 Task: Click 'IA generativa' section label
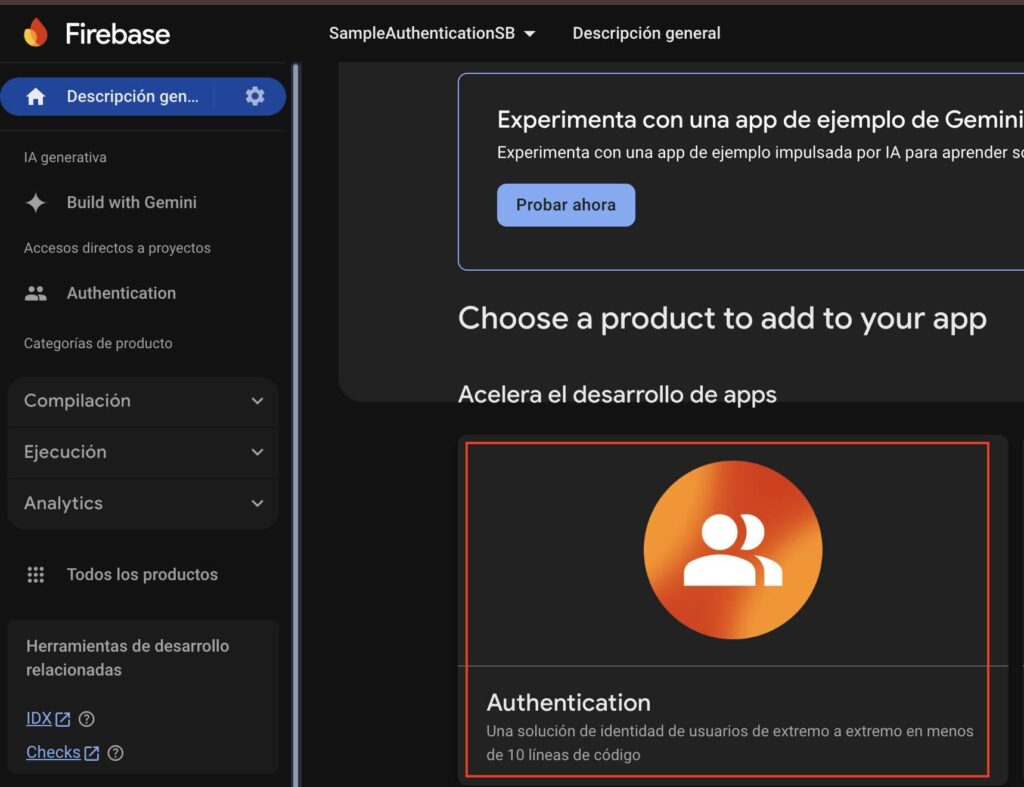pos(65,157)
